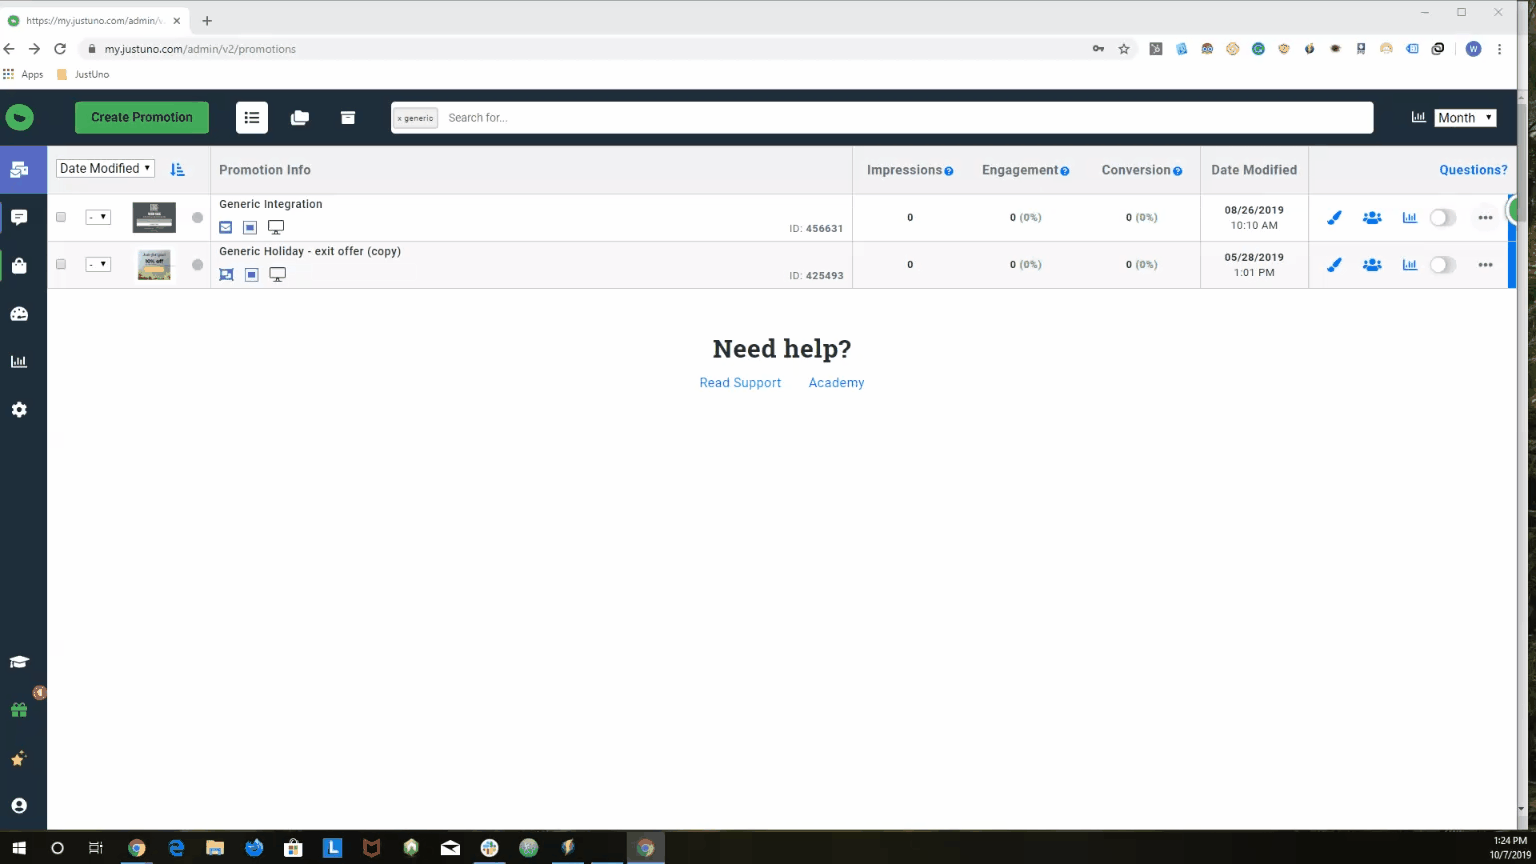The image size is (1536, 864).
Task: Open the Analytics bar-chart icon in sidebar
Action: 20,361
